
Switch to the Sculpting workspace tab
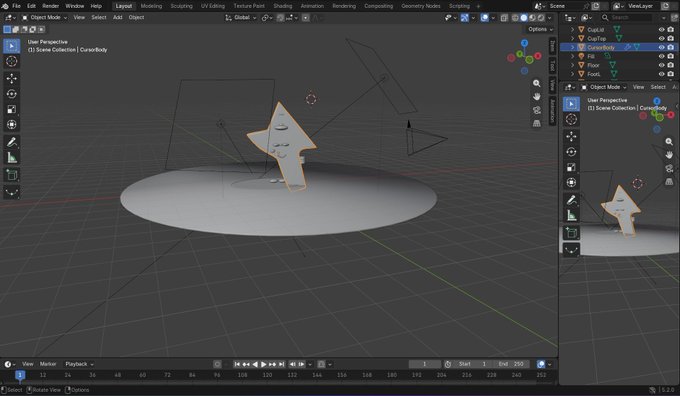point(181,6)
